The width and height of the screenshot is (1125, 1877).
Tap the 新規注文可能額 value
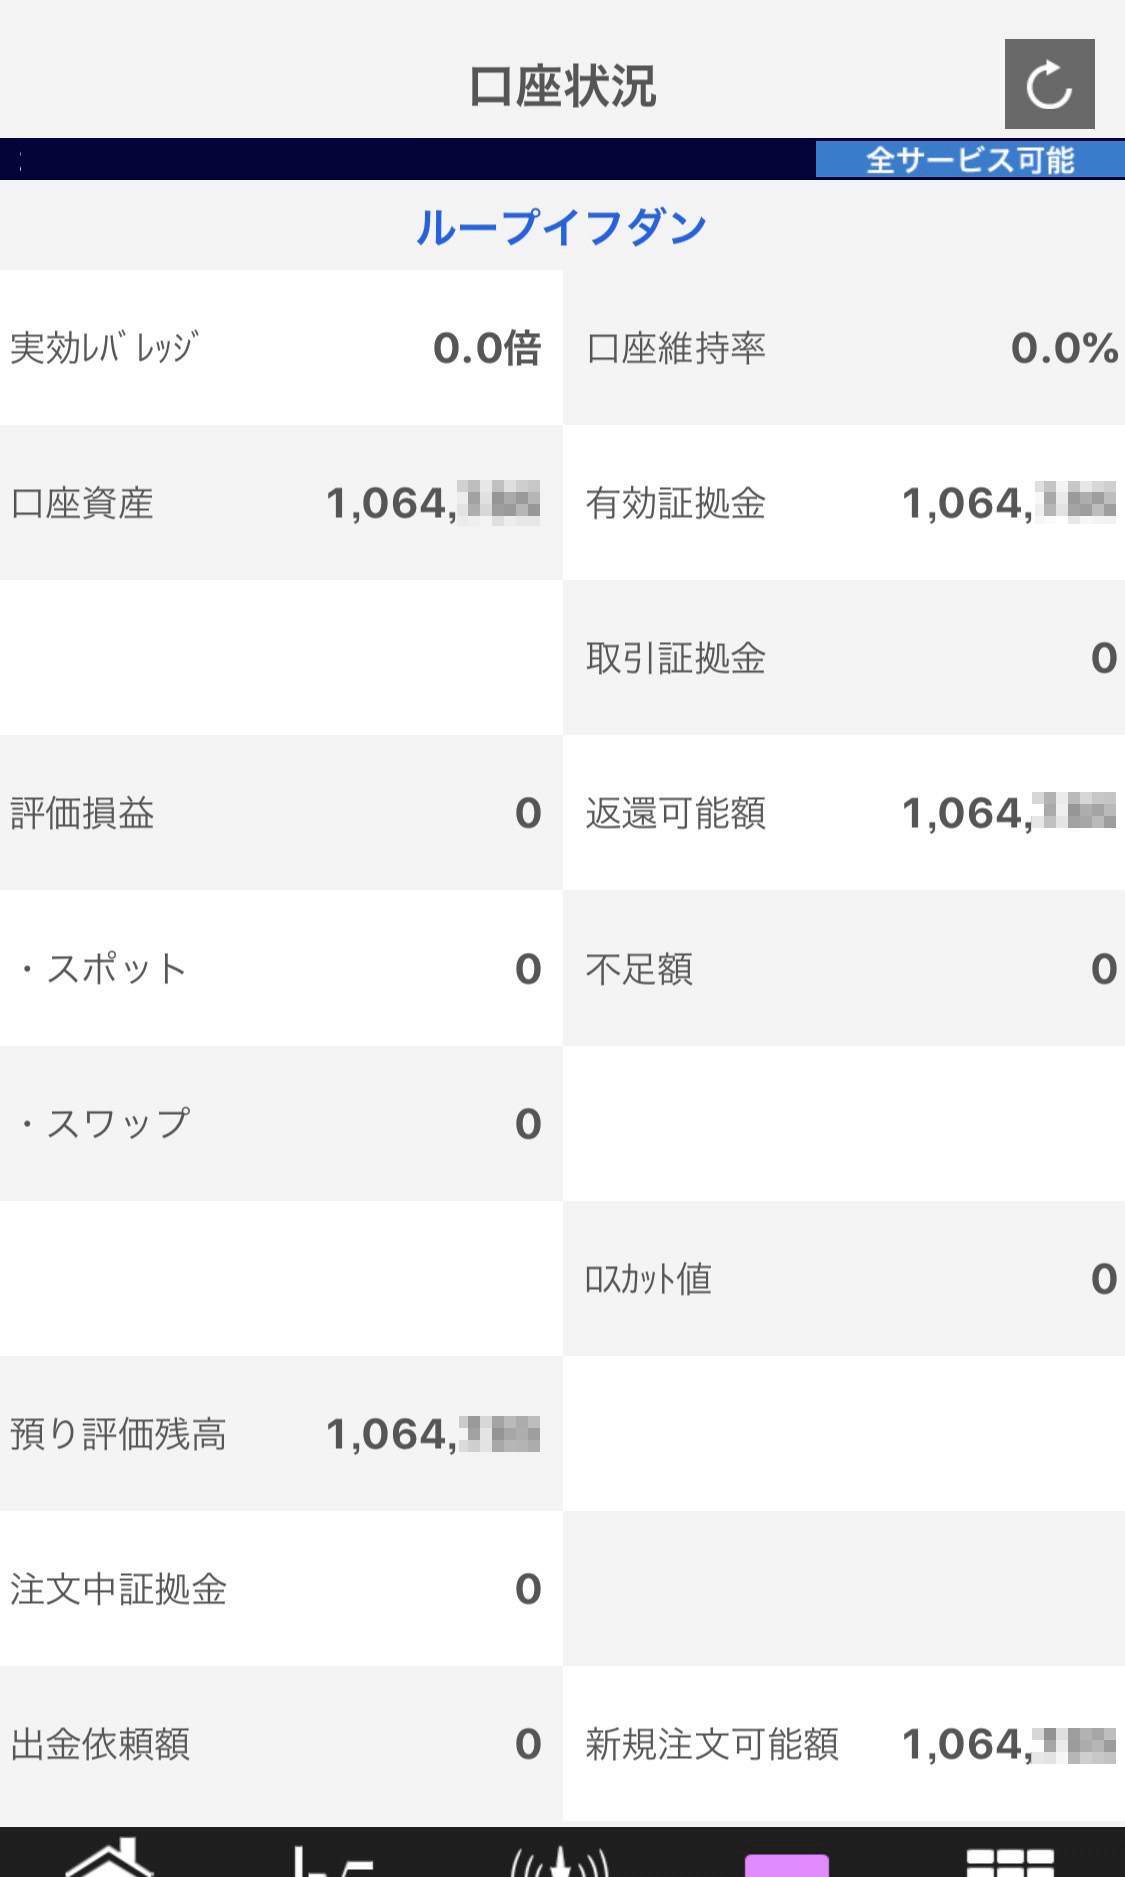point(1009,1744)
